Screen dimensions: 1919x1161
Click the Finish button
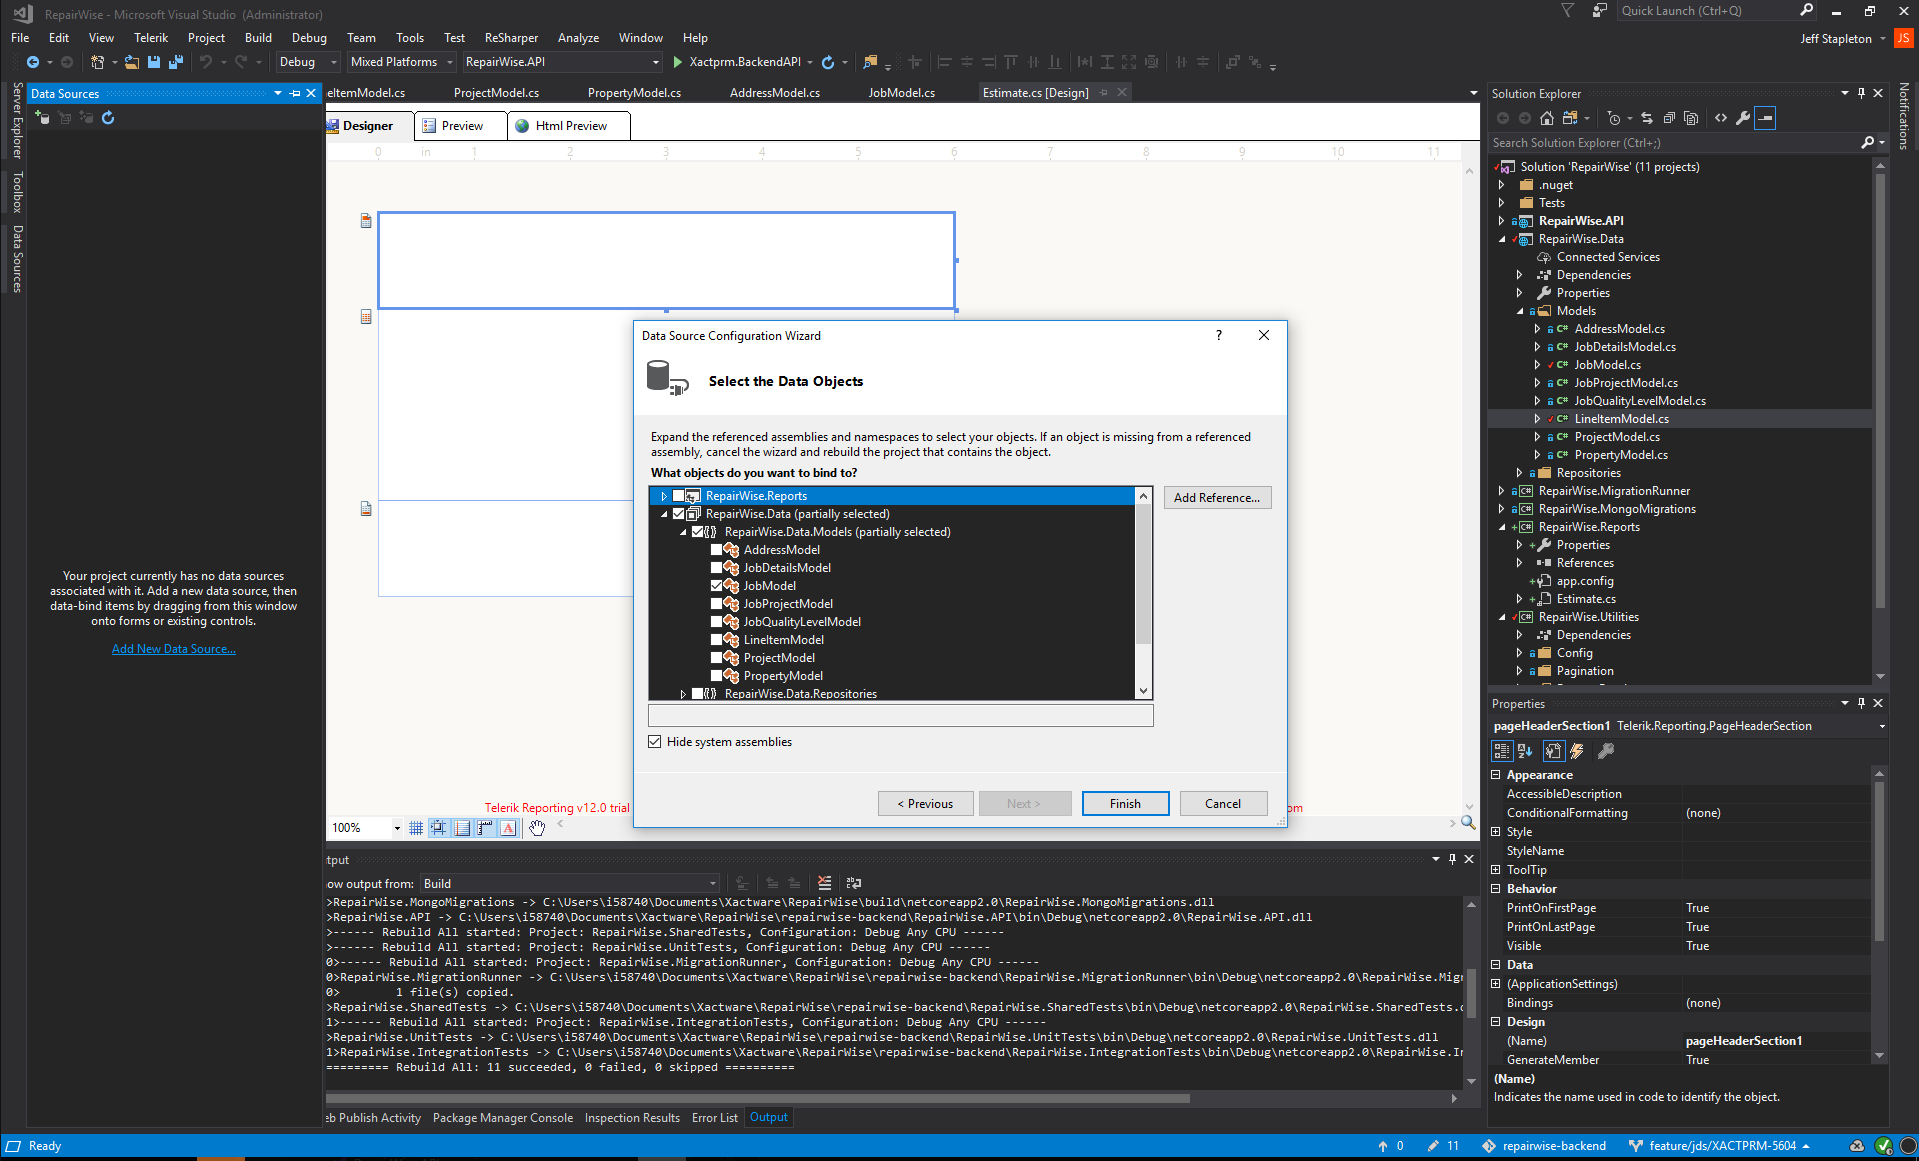coord(1125,804)
